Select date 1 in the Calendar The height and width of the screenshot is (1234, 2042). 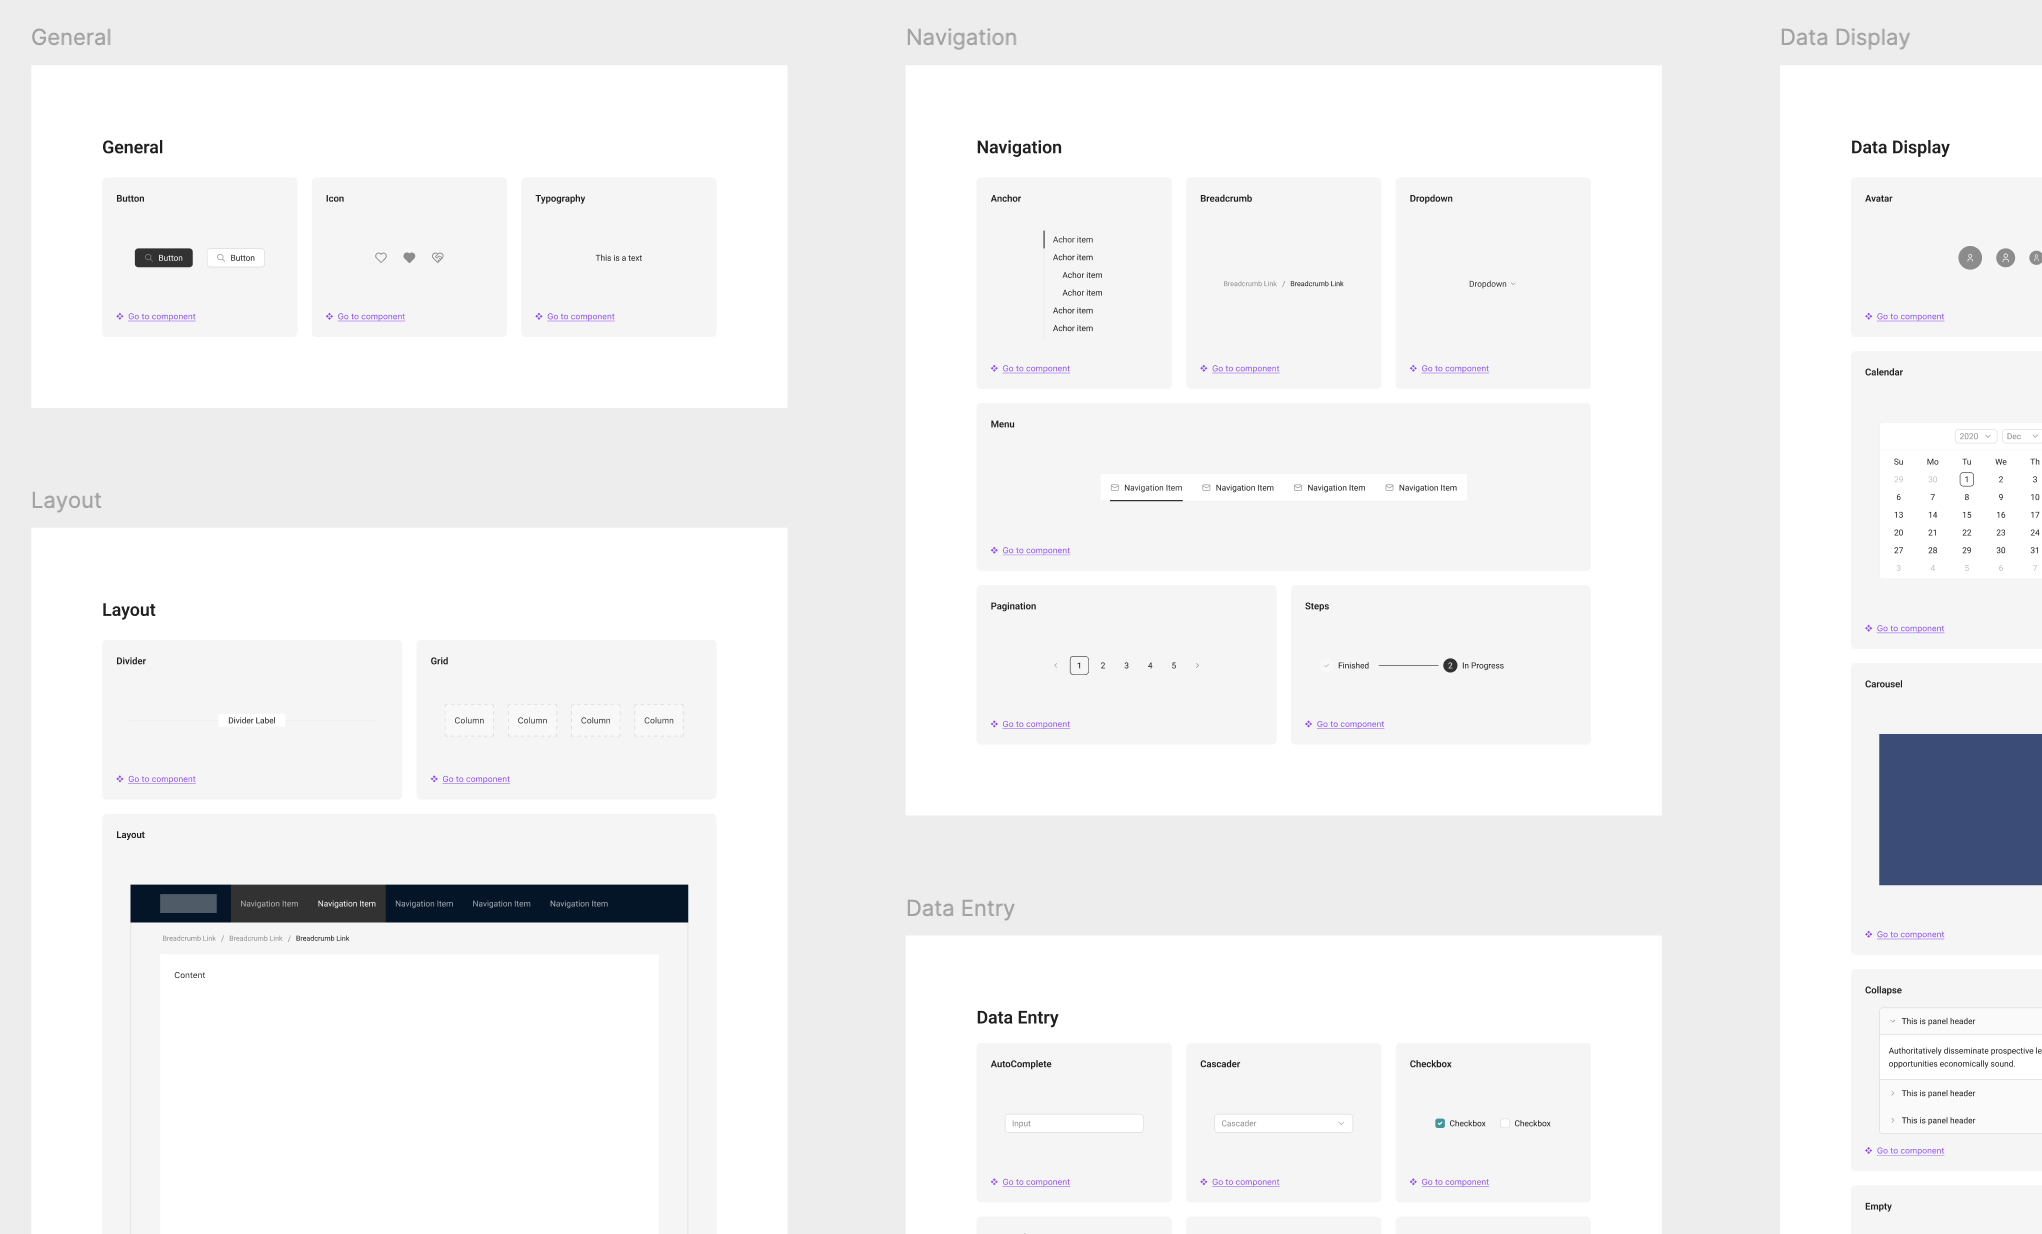(1966, 480)
